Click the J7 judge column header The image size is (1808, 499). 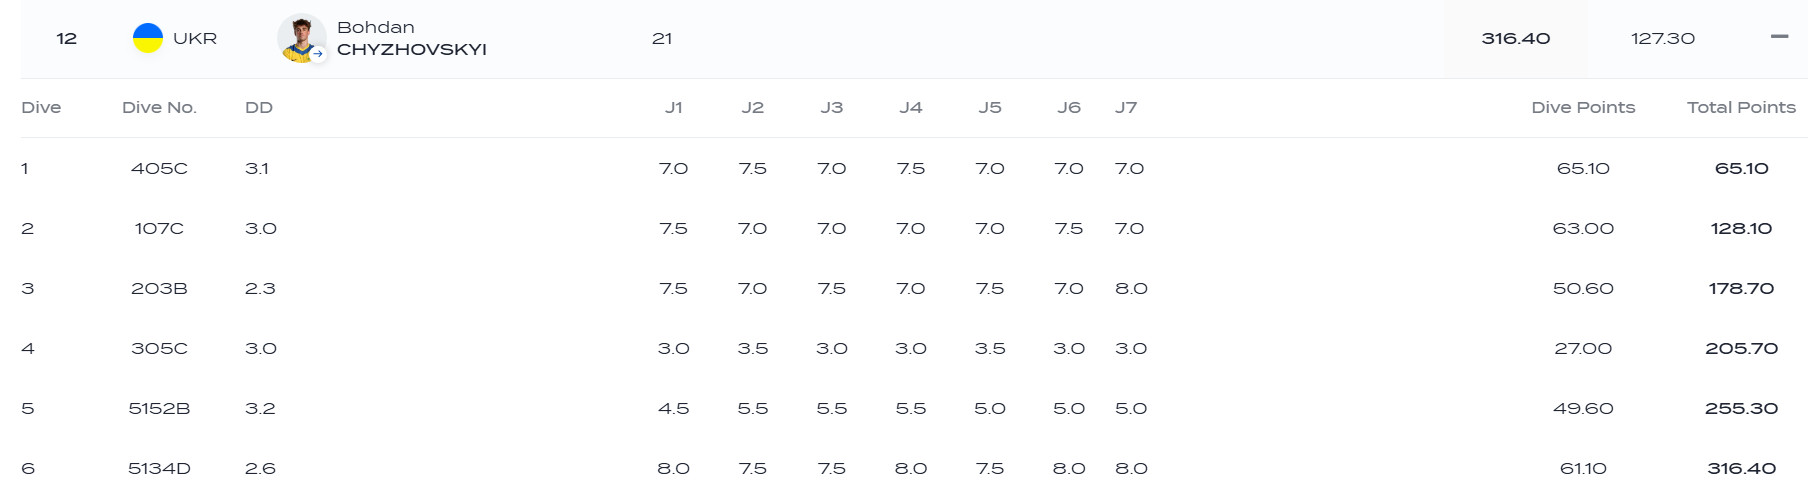pyautogui.click(x=1126, y=107)
